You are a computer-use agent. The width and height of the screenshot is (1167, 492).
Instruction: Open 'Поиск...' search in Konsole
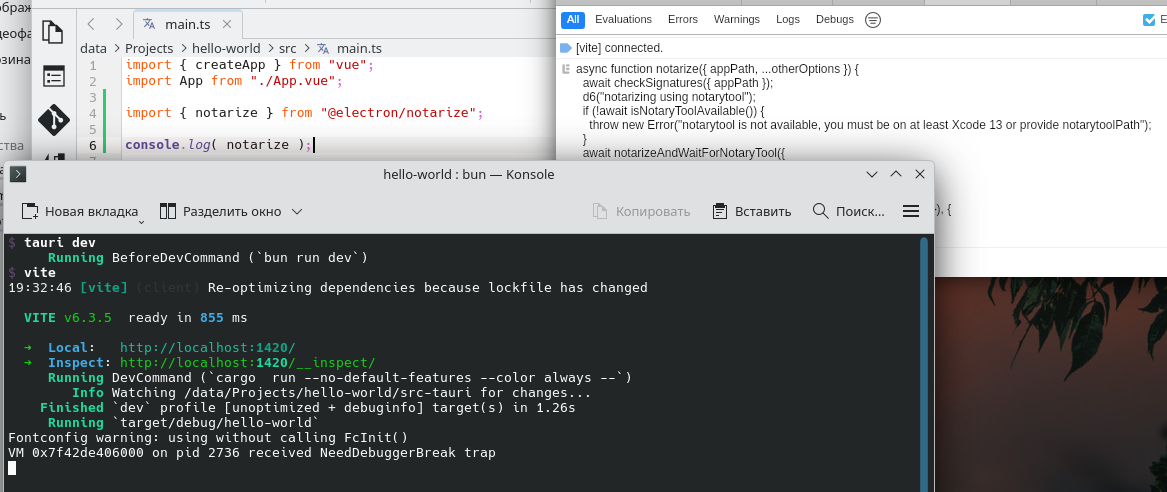[x=849, y=211]
